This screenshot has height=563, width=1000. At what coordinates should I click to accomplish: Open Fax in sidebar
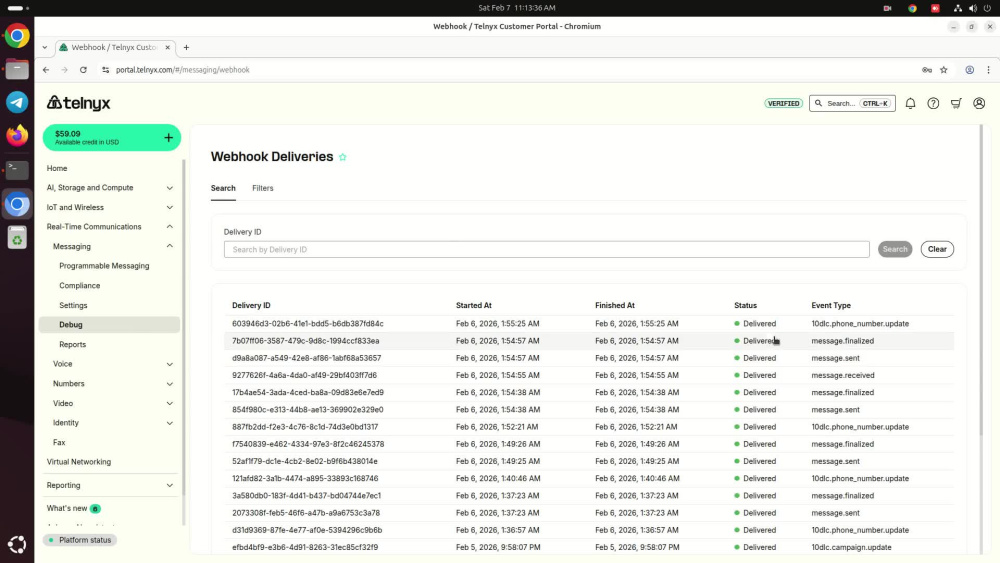click(x=59, y=442)
